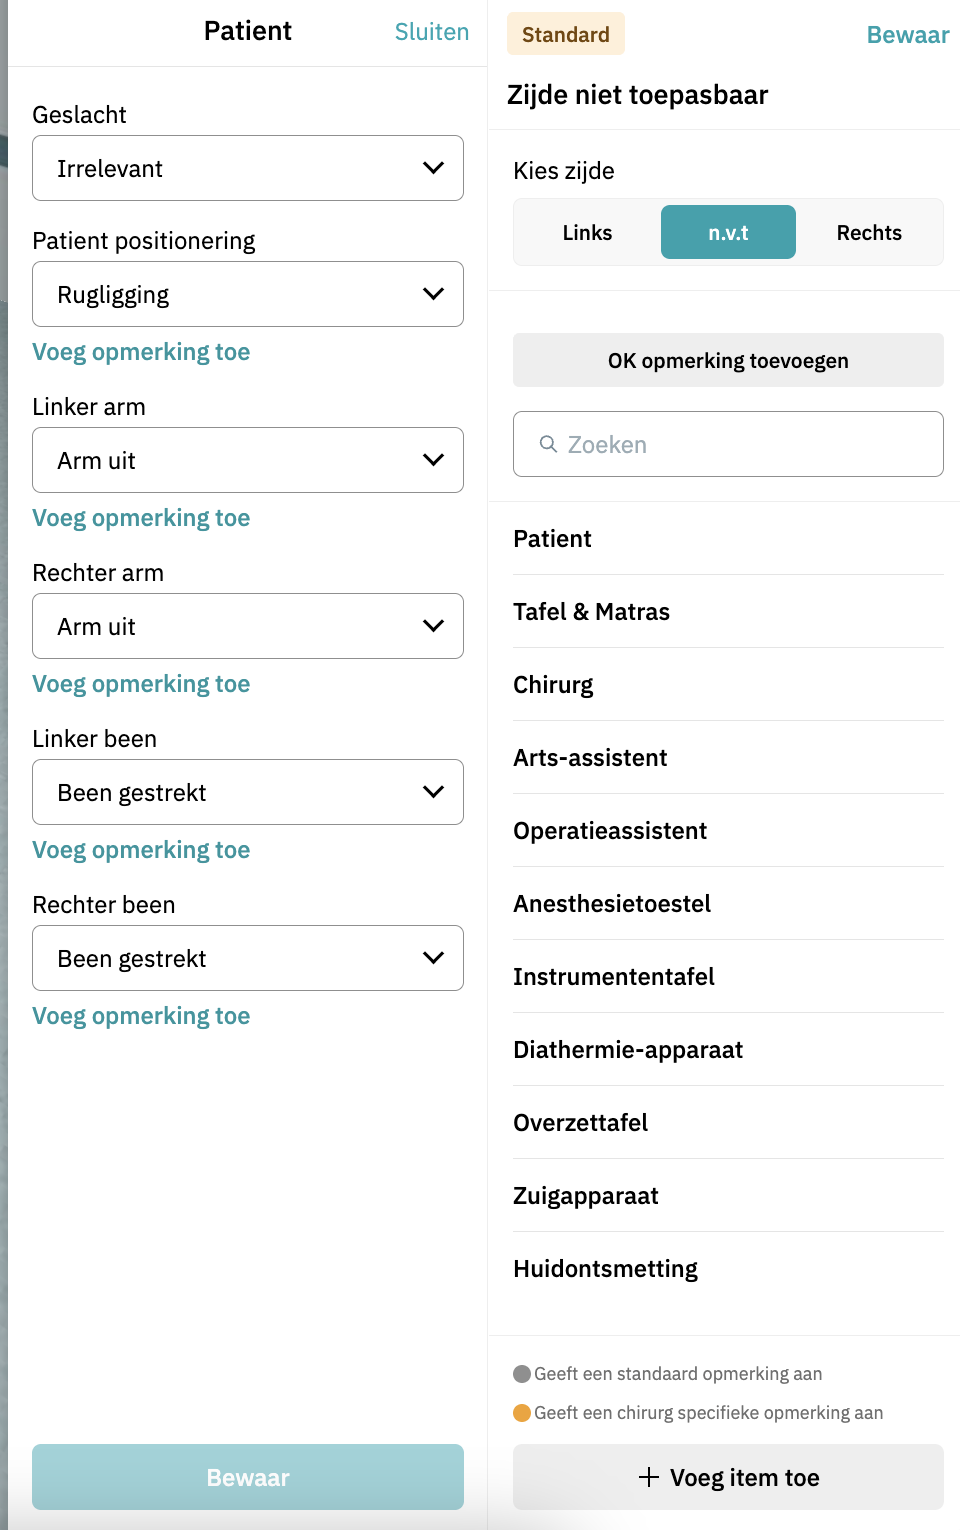Open the Linker arm dropdown
Viewport: 960px width, 1530px height.
pyautogui.click(x=248, y=460)
